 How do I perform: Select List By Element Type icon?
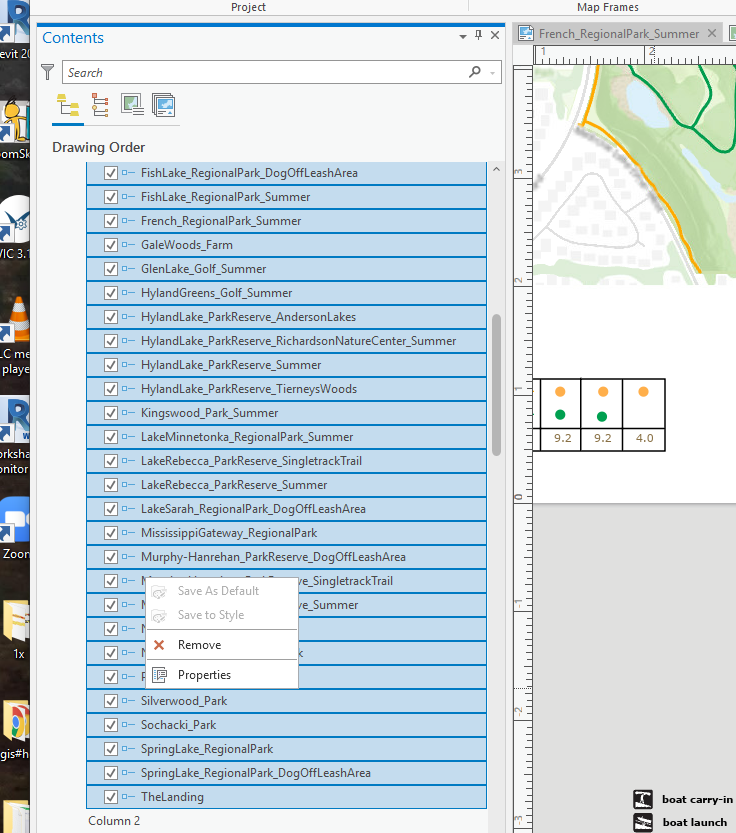pyautogui.click(x=100, y=105)
